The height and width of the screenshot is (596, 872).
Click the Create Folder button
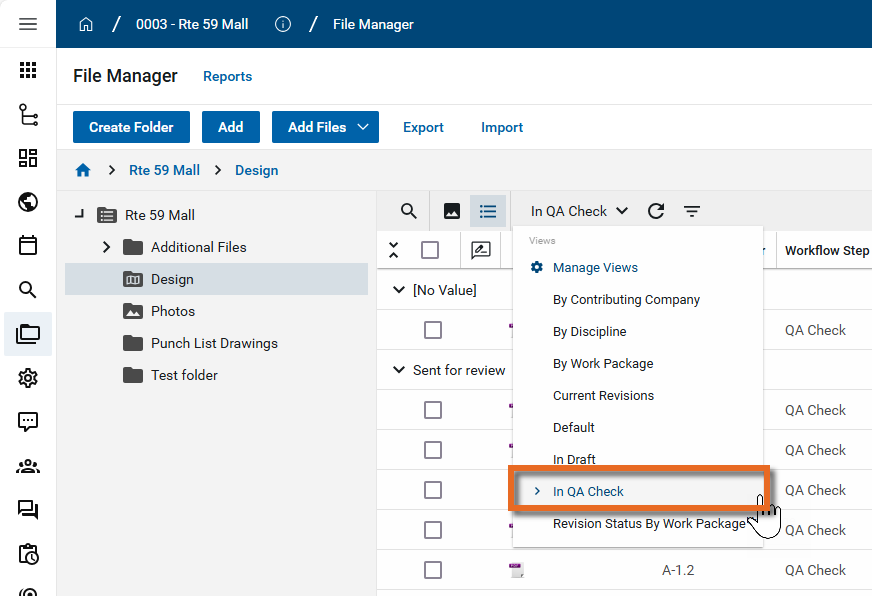(x=131, y=127)
